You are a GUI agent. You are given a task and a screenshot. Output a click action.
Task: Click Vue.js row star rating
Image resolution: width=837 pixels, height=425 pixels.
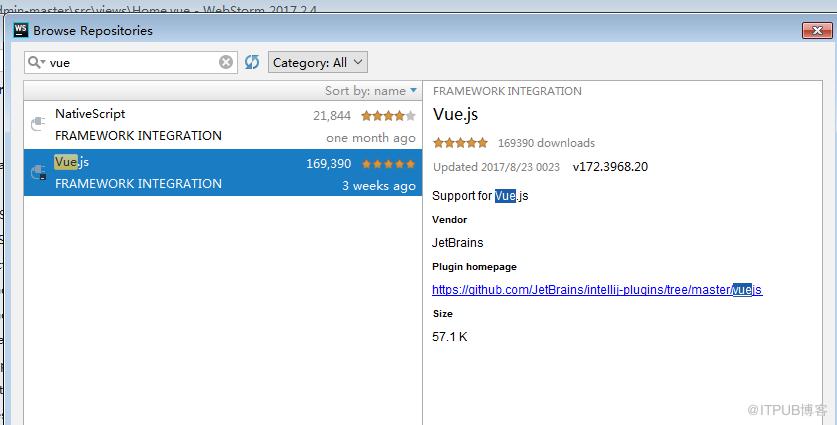point(388,164)
